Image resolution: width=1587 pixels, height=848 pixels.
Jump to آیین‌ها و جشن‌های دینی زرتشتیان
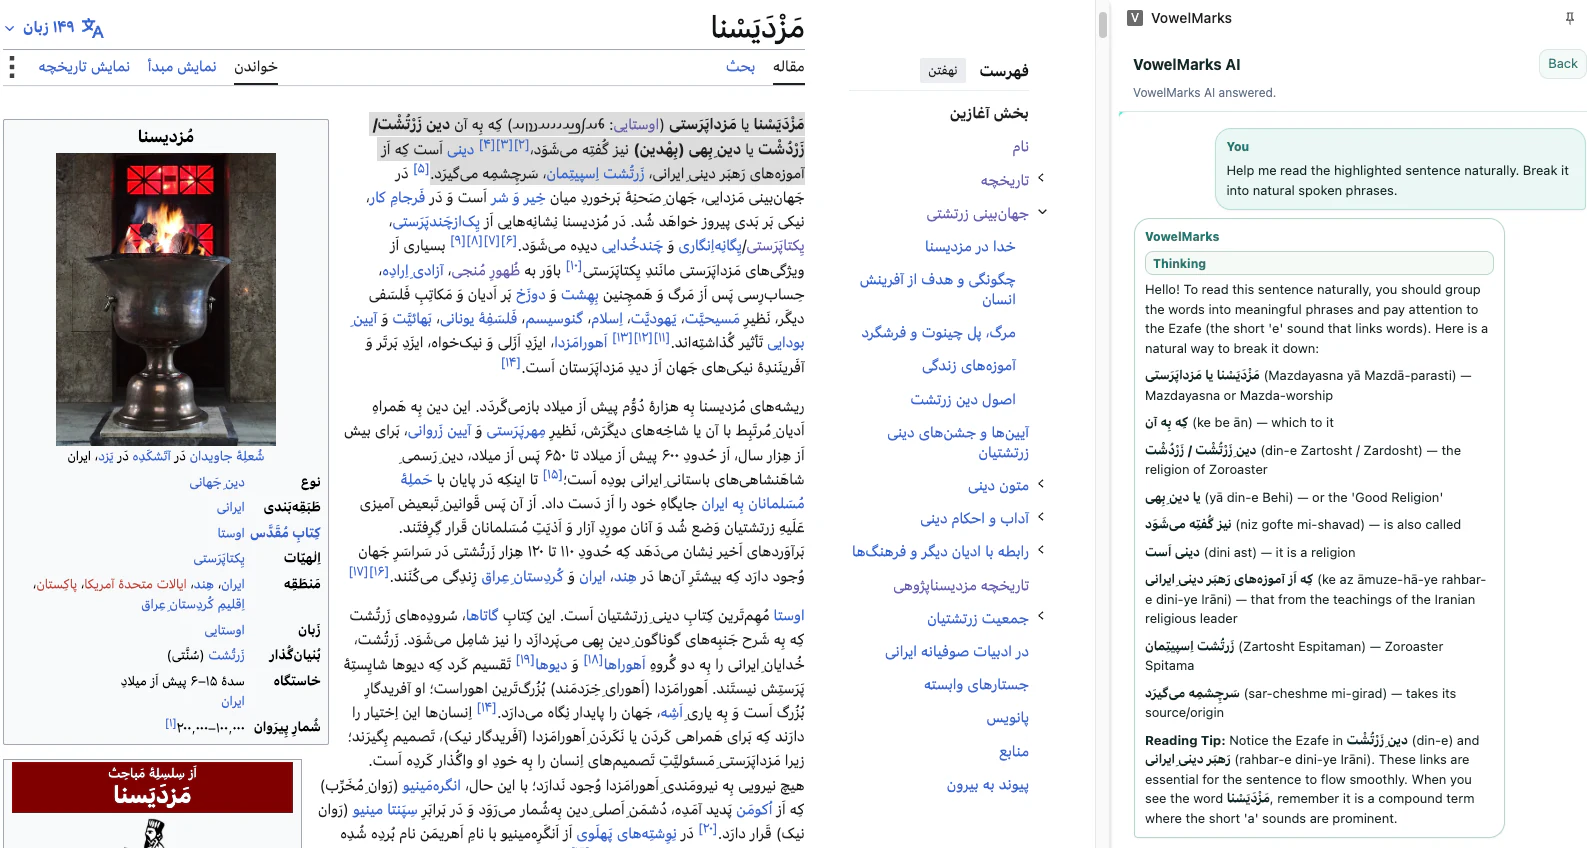pyautogui.click(x=958, y=442)
